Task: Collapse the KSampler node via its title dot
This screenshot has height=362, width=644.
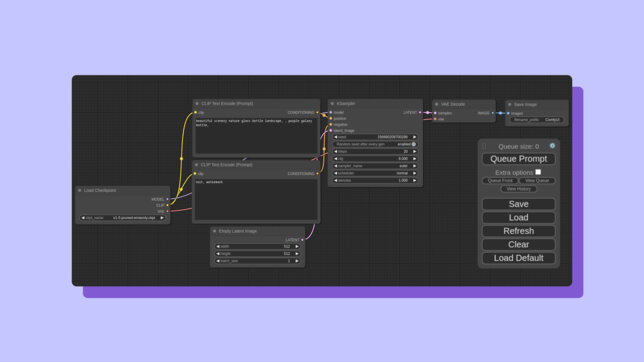Action: [x=332, y=104]
